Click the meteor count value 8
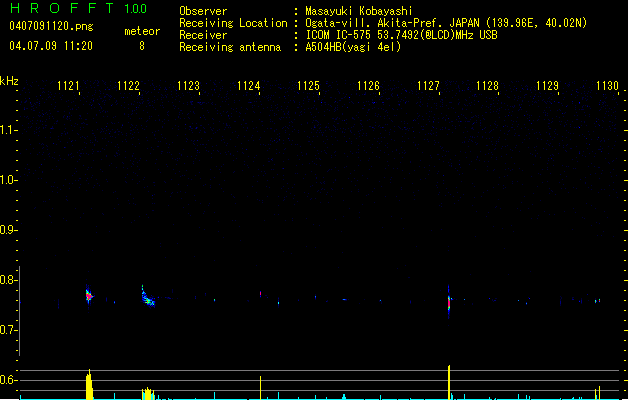 pos(142,46)
